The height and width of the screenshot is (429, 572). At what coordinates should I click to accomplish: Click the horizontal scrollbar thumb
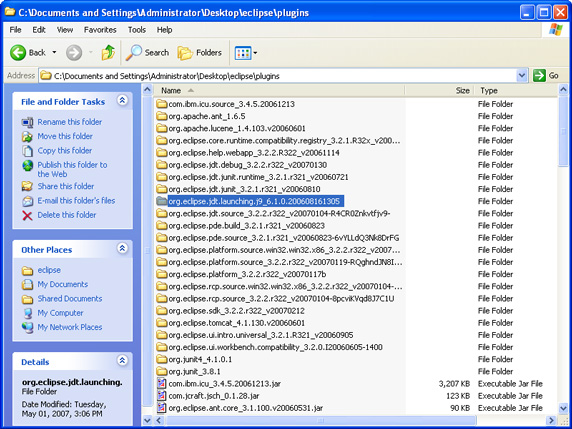(320, 421)
